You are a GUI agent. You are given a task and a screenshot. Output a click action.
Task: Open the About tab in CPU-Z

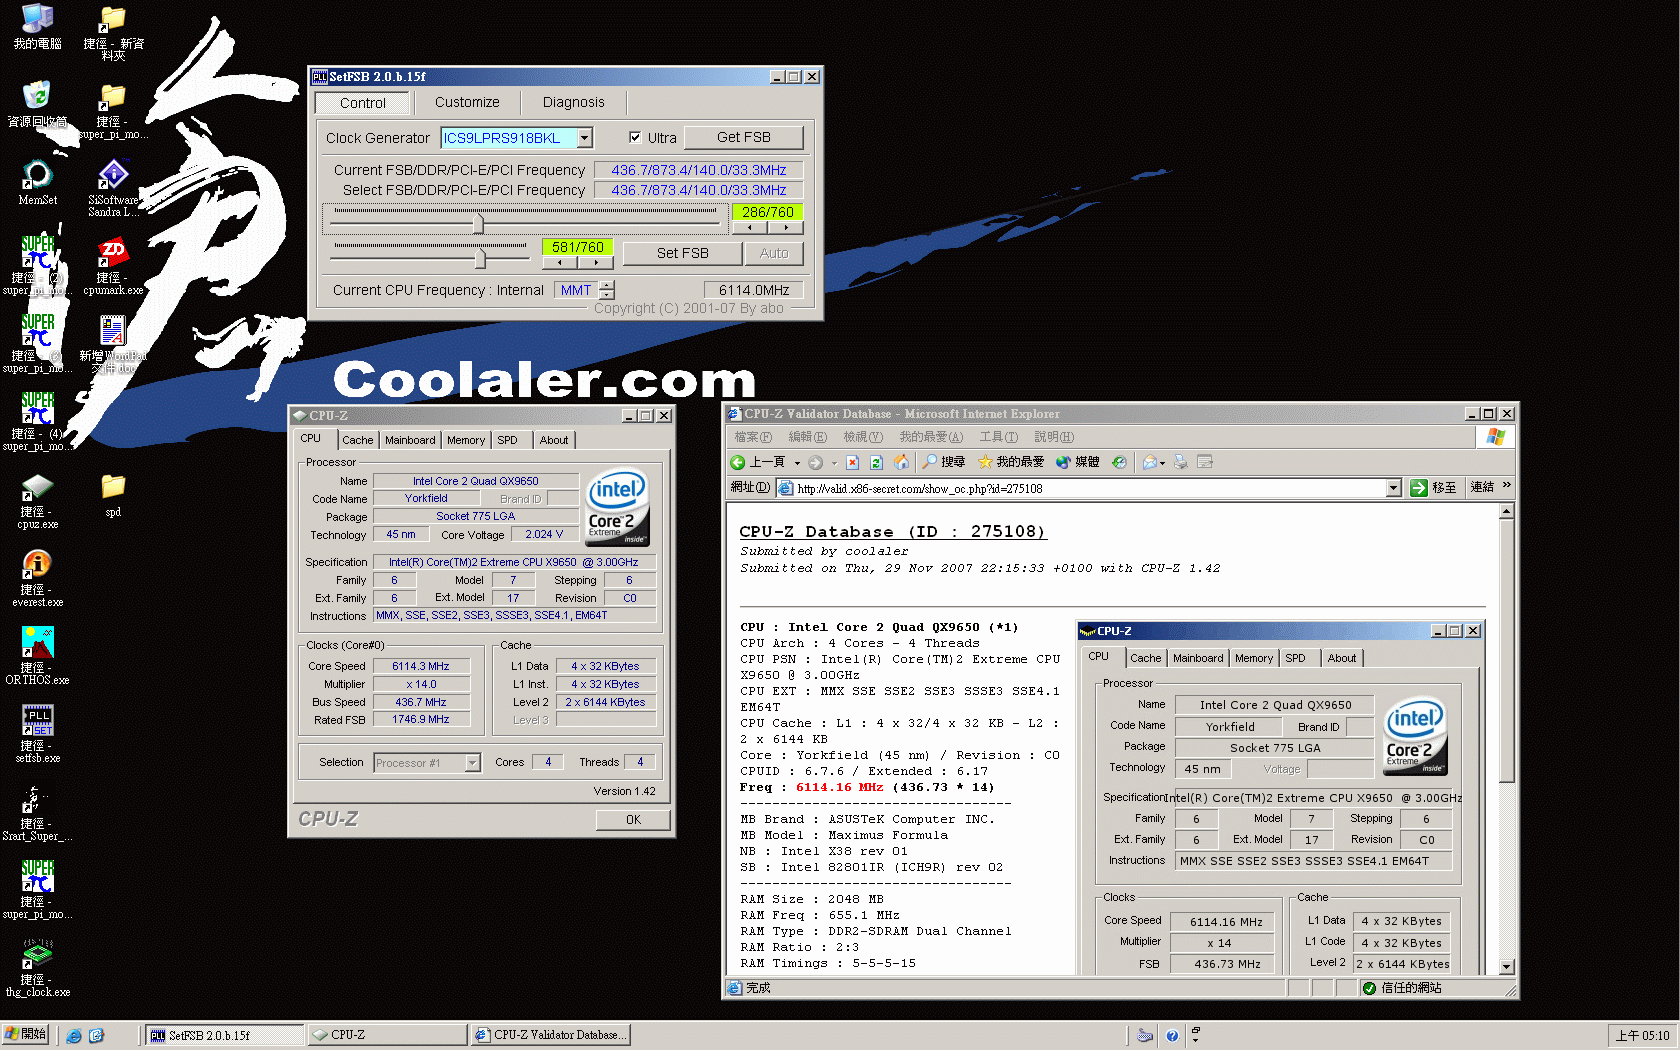(x=554, y=440)
